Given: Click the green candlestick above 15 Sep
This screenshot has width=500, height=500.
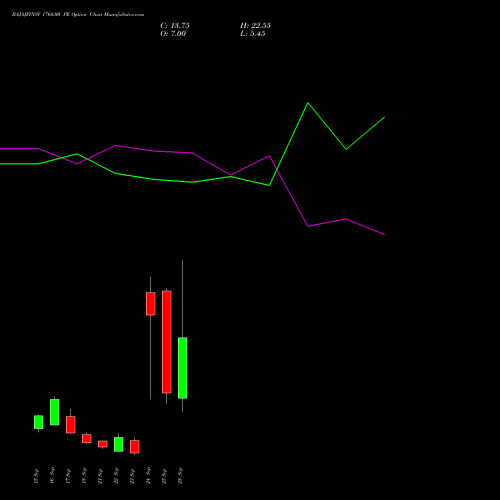Looking at the screenshot, I should click(x=39, y=422).
